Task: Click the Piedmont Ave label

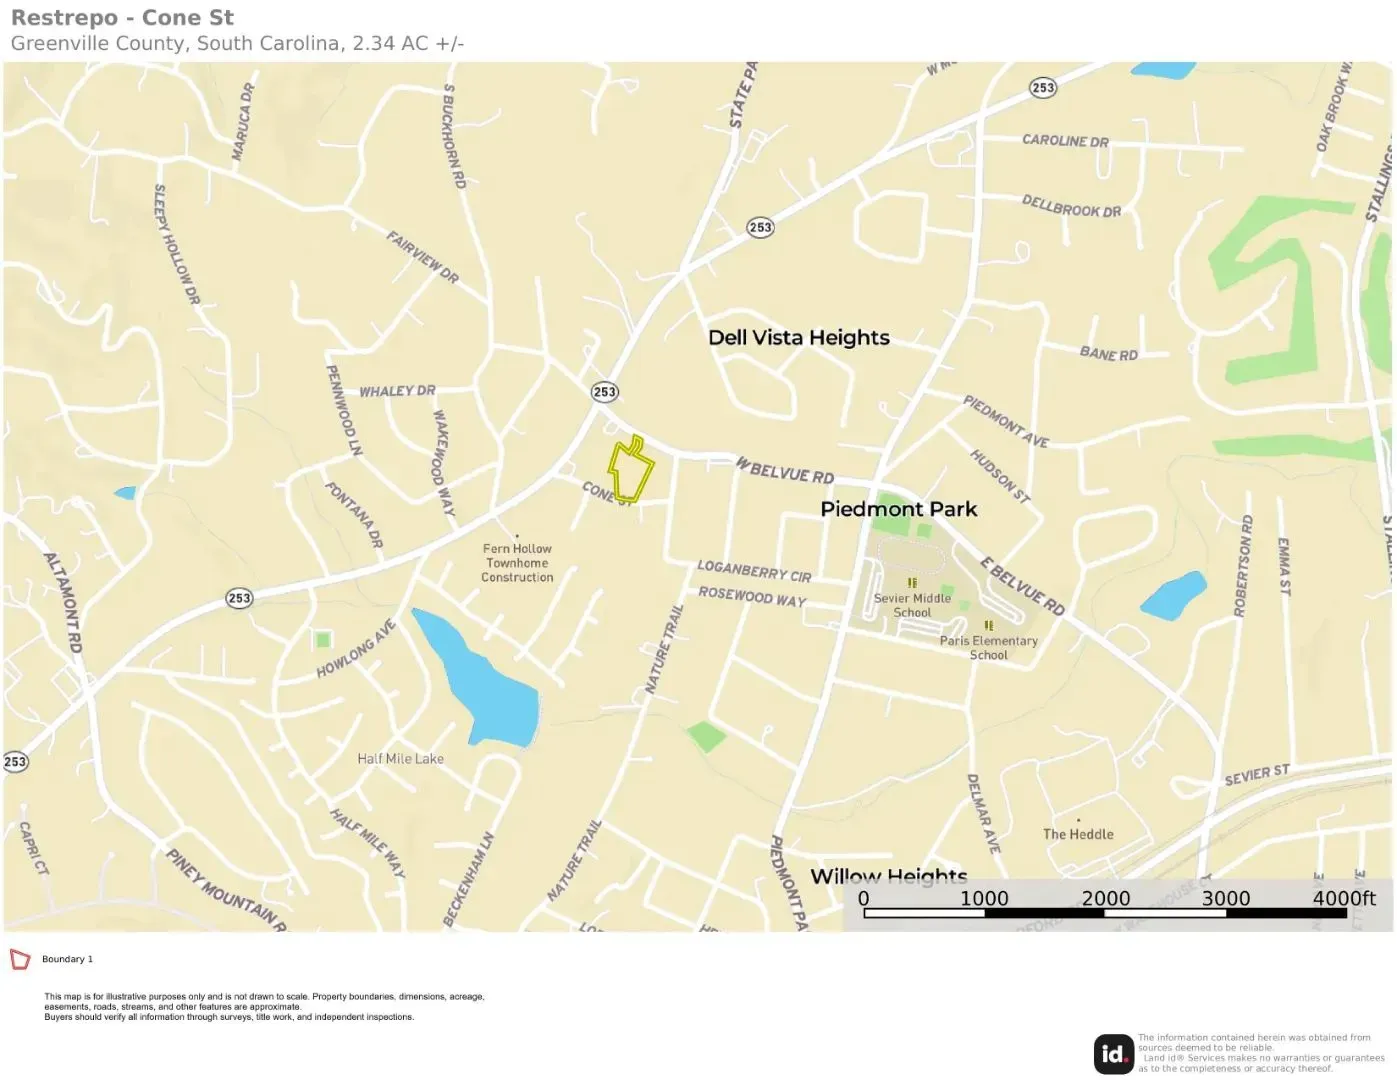Action: tap(1006, 421)
